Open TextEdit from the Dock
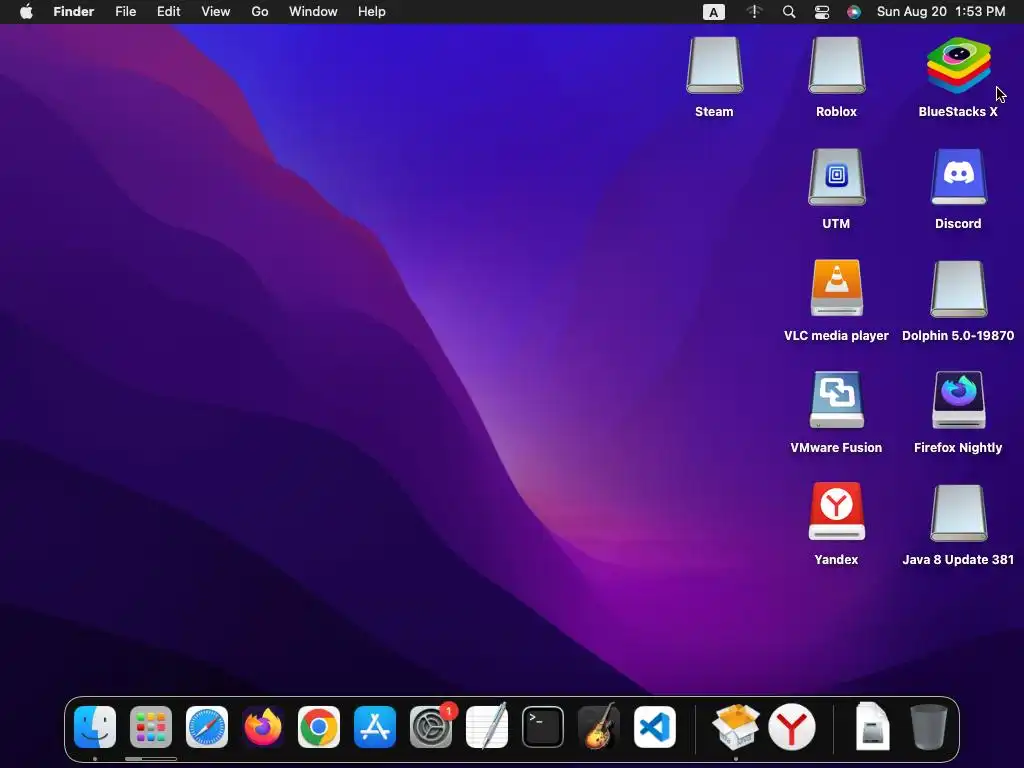1024x768 pixels. click(x=487, y=727)
